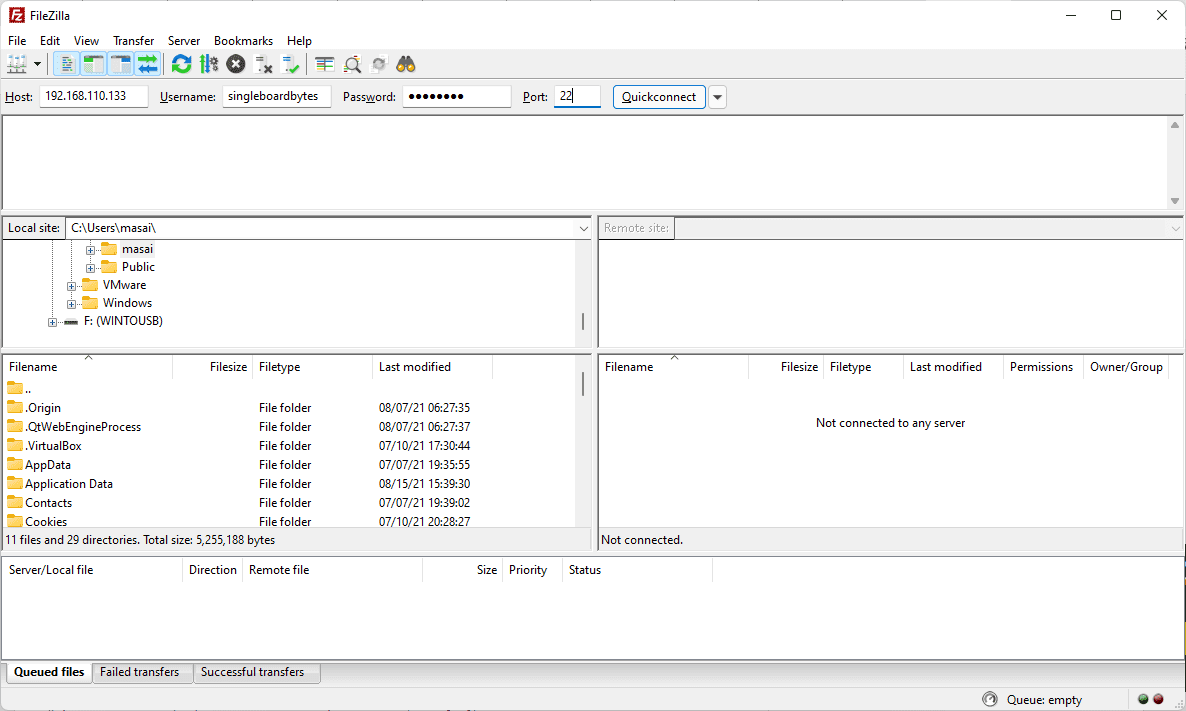Sort local files by Filename column
The height and width of the screenshot is (711, 1186).
pos(88,367)
